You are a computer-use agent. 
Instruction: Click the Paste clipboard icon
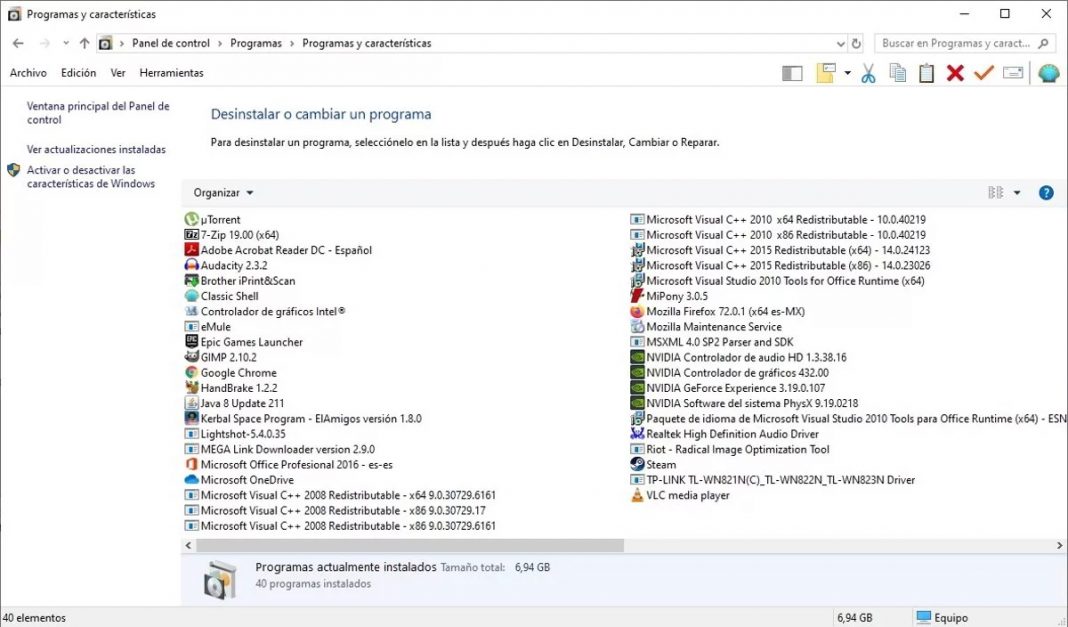pyautogui.click(x=926, y=72)
